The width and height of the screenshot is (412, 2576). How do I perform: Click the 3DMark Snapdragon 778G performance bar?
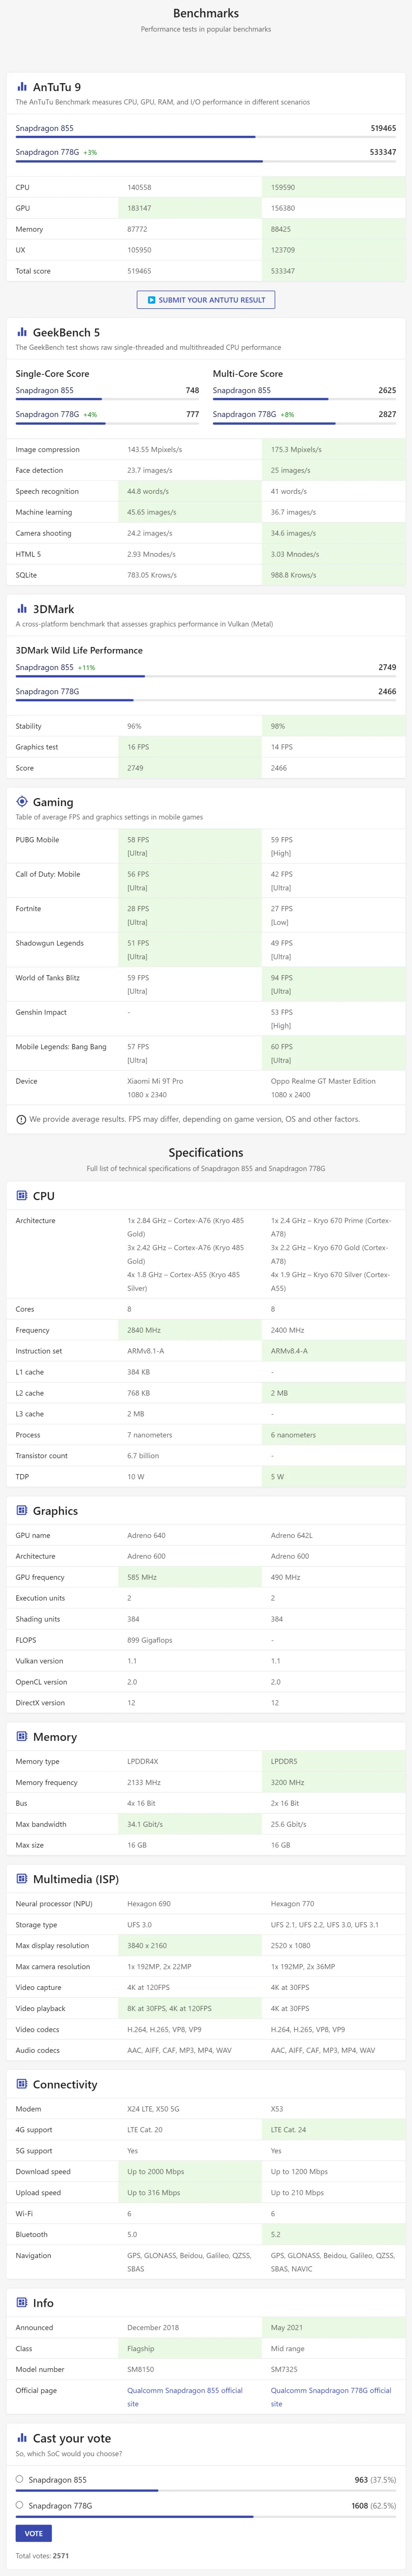(206, 700)
